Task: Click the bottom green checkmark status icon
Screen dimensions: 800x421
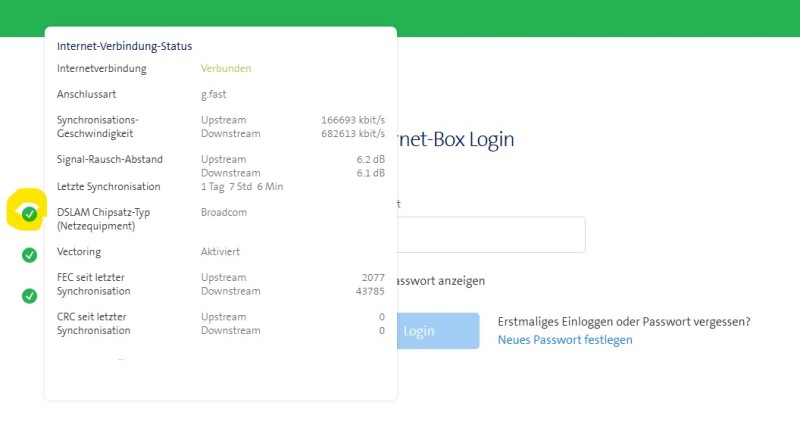Action: [30, 296]
